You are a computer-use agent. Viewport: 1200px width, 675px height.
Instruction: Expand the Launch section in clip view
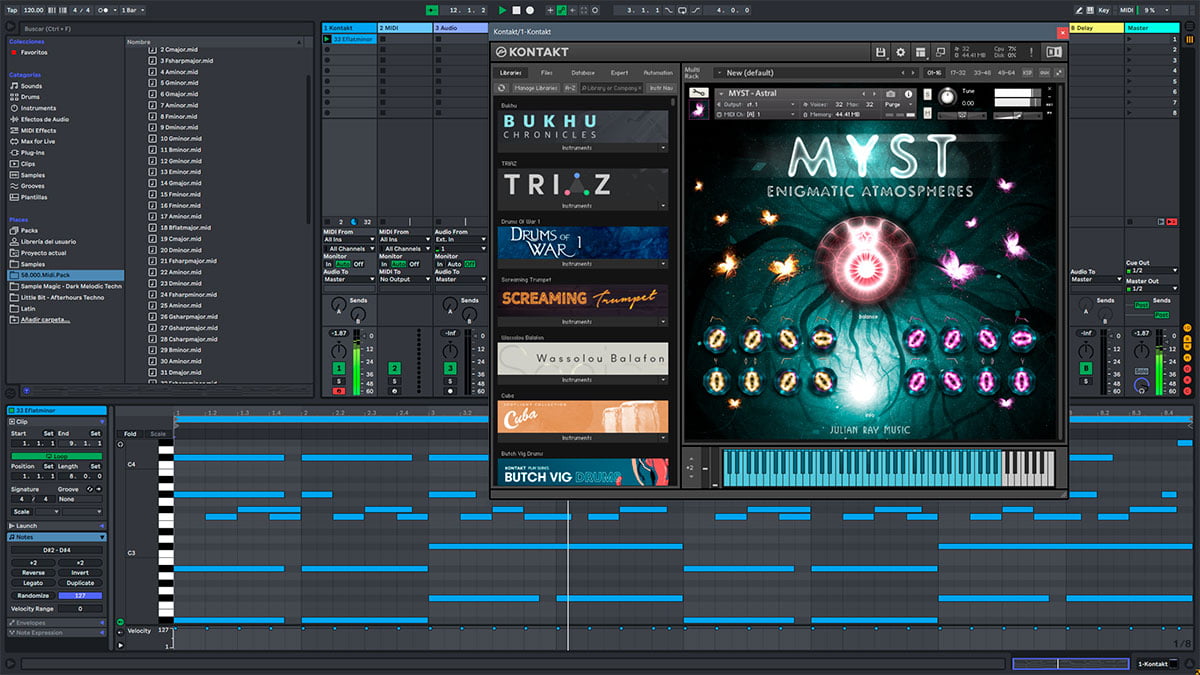(x=57, y=526)
